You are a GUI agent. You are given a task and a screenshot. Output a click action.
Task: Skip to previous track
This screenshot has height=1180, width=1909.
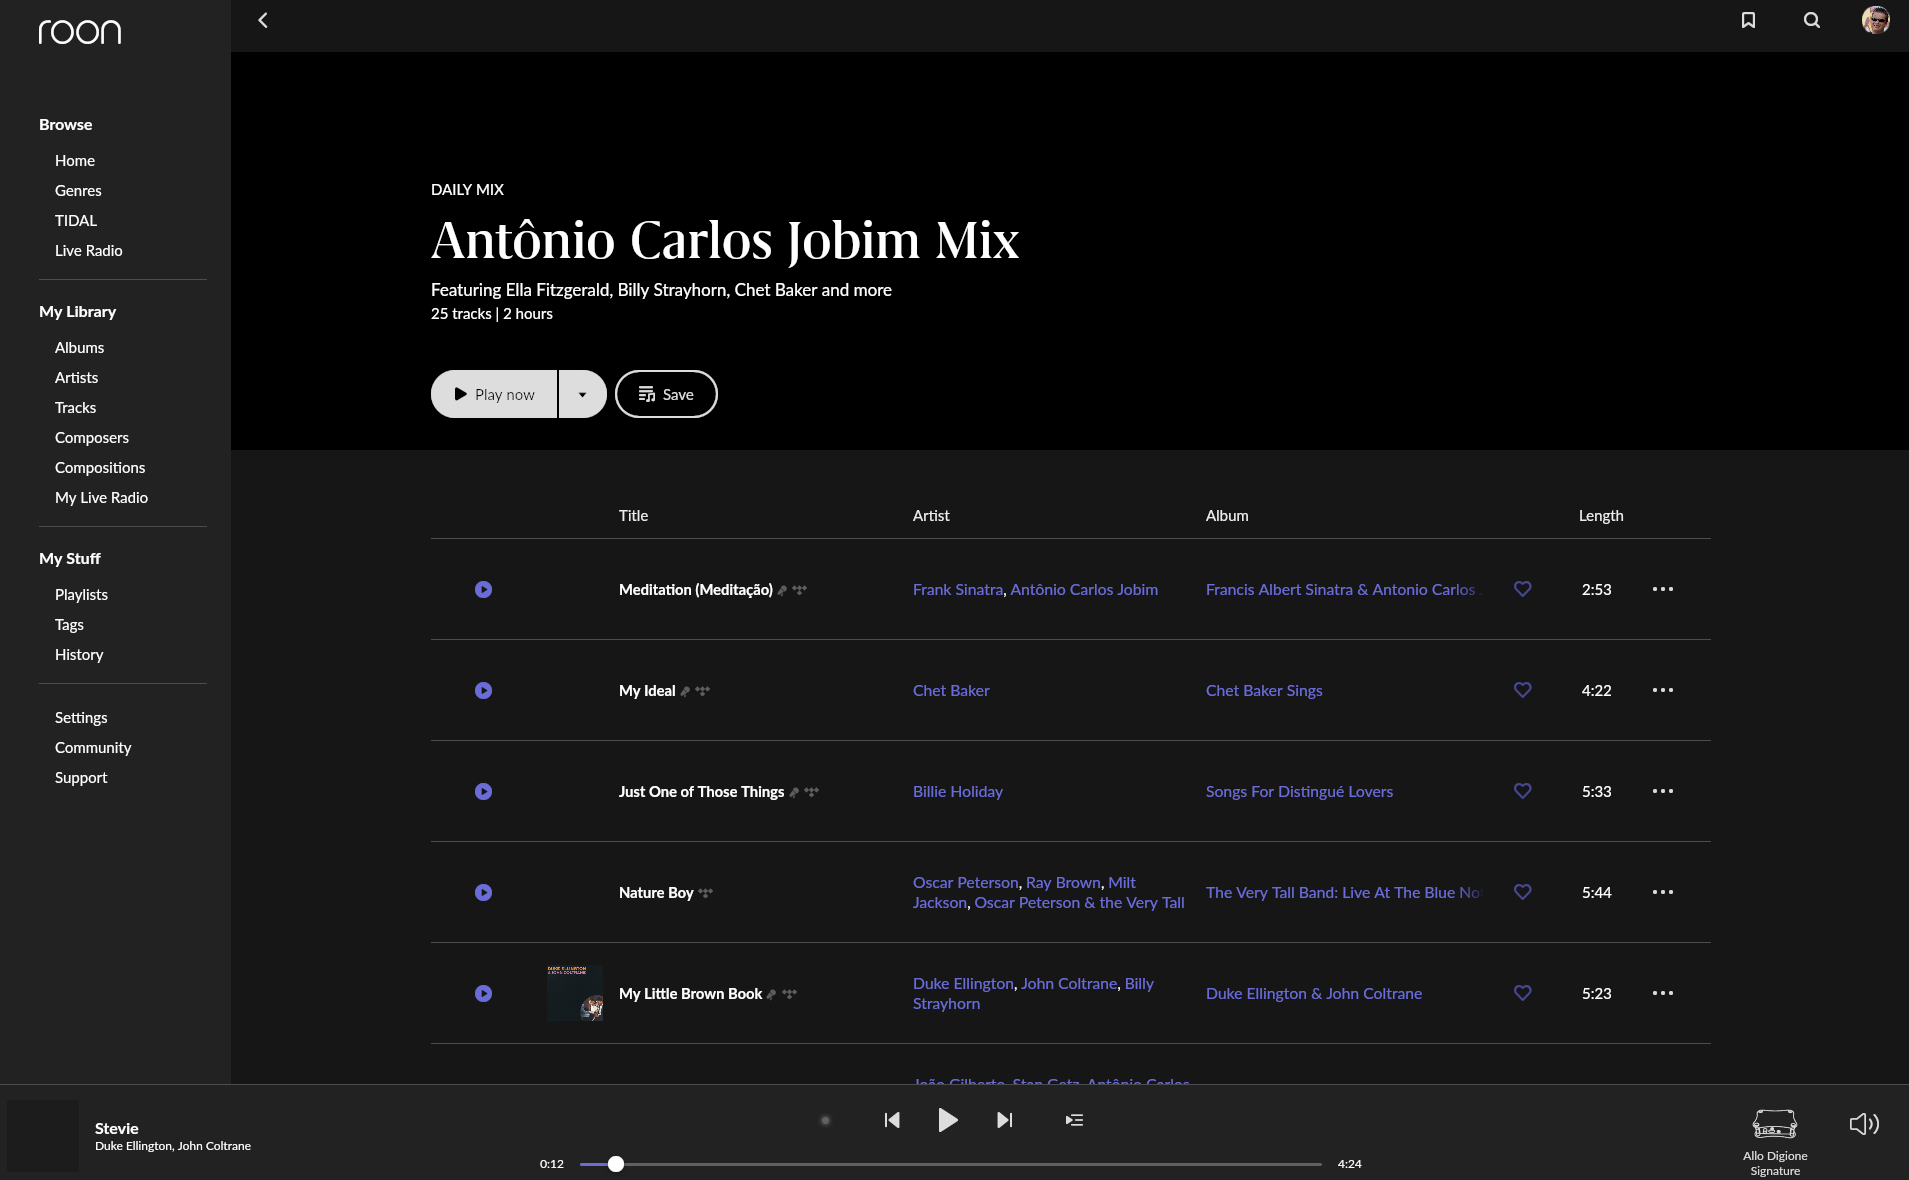(x=892, y=1120)
